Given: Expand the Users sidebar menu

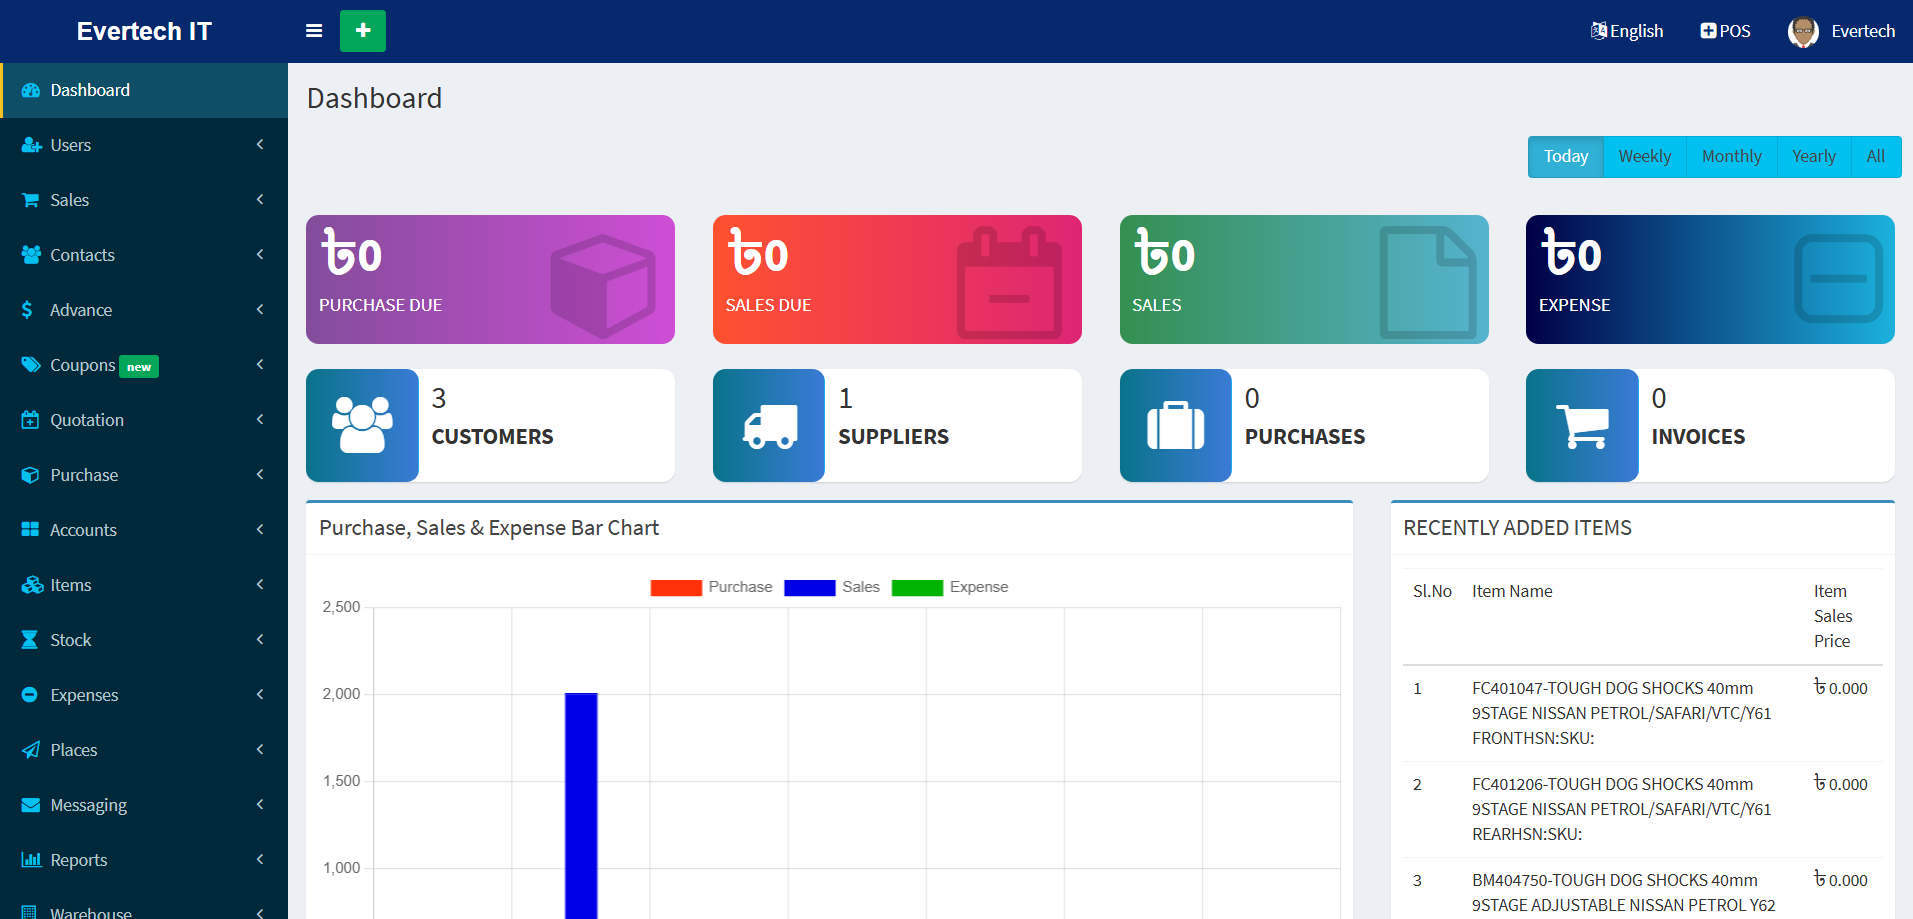Looking at the screenshot, I should pos(144,145).
